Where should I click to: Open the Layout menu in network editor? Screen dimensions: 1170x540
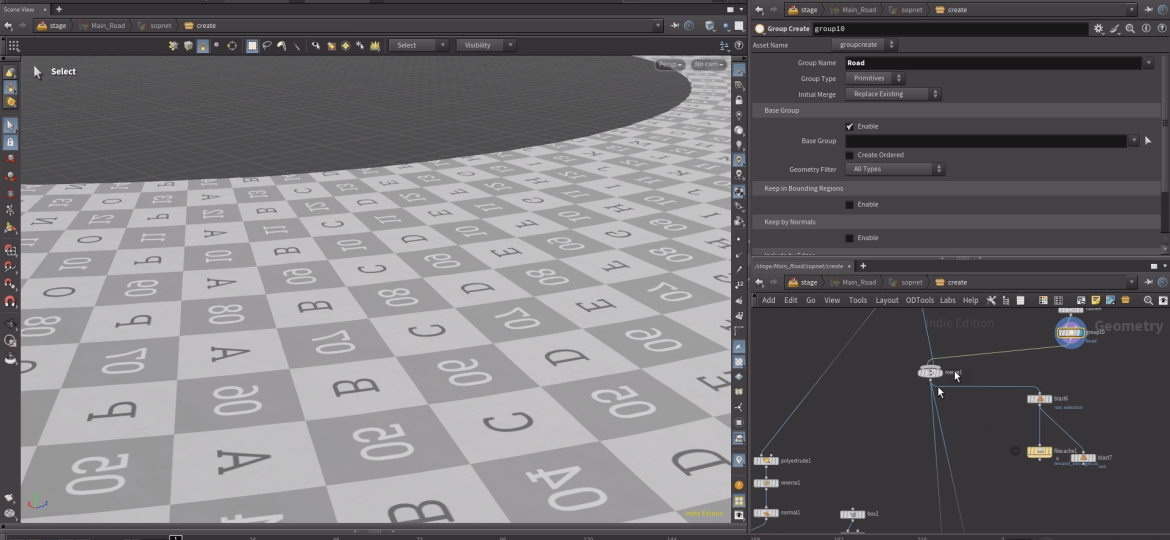point(887,300)
